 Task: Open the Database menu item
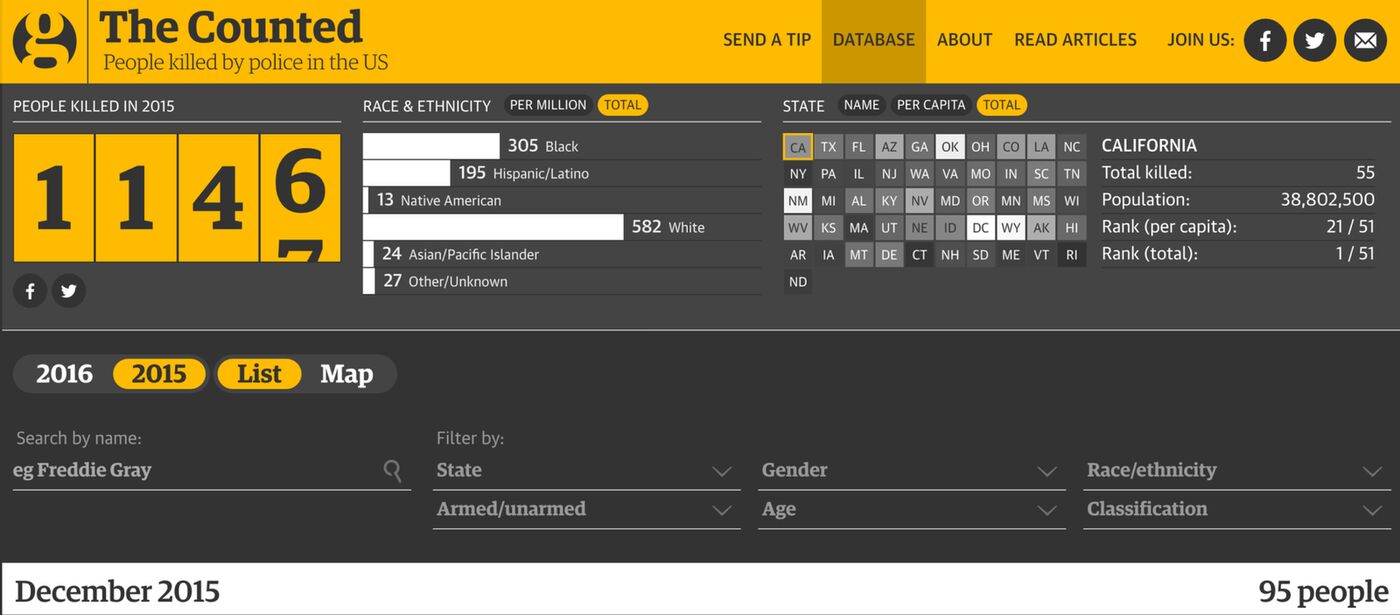[874, 40]
